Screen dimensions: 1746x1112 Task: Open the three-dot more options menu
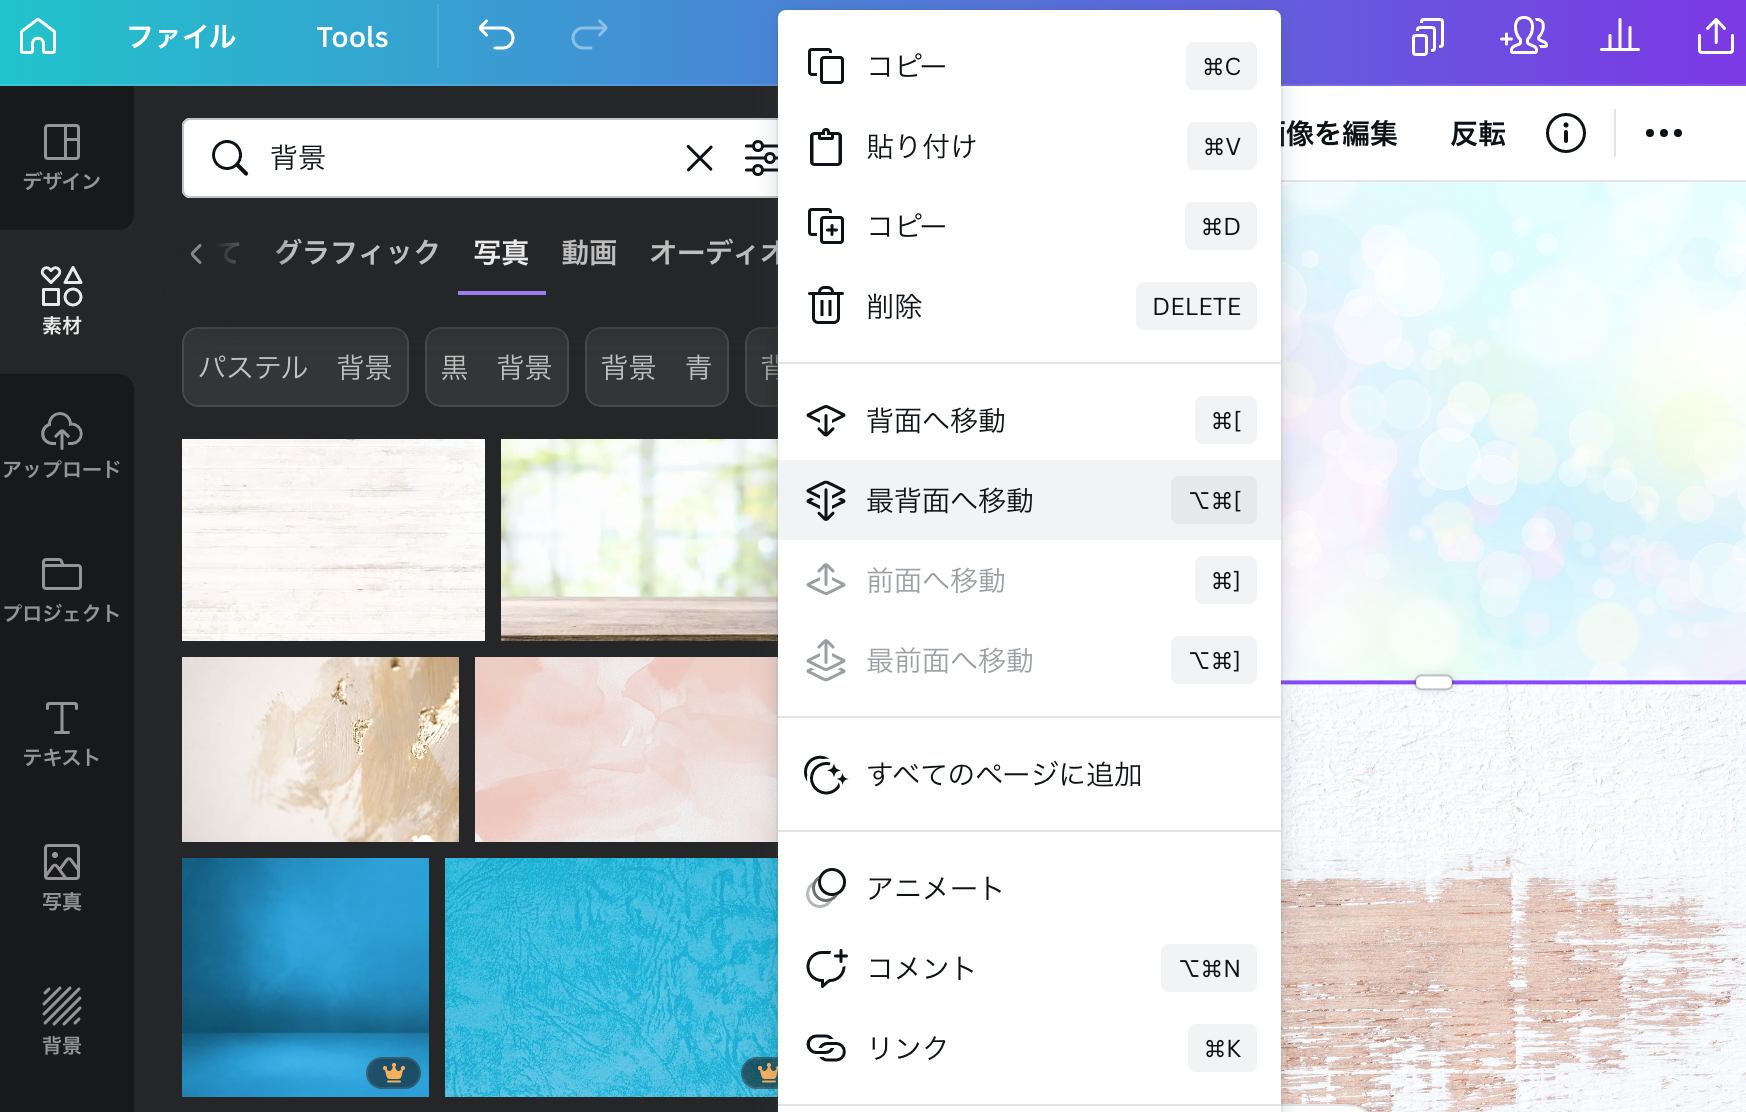pyautogui.click(x=1664, y=133)
